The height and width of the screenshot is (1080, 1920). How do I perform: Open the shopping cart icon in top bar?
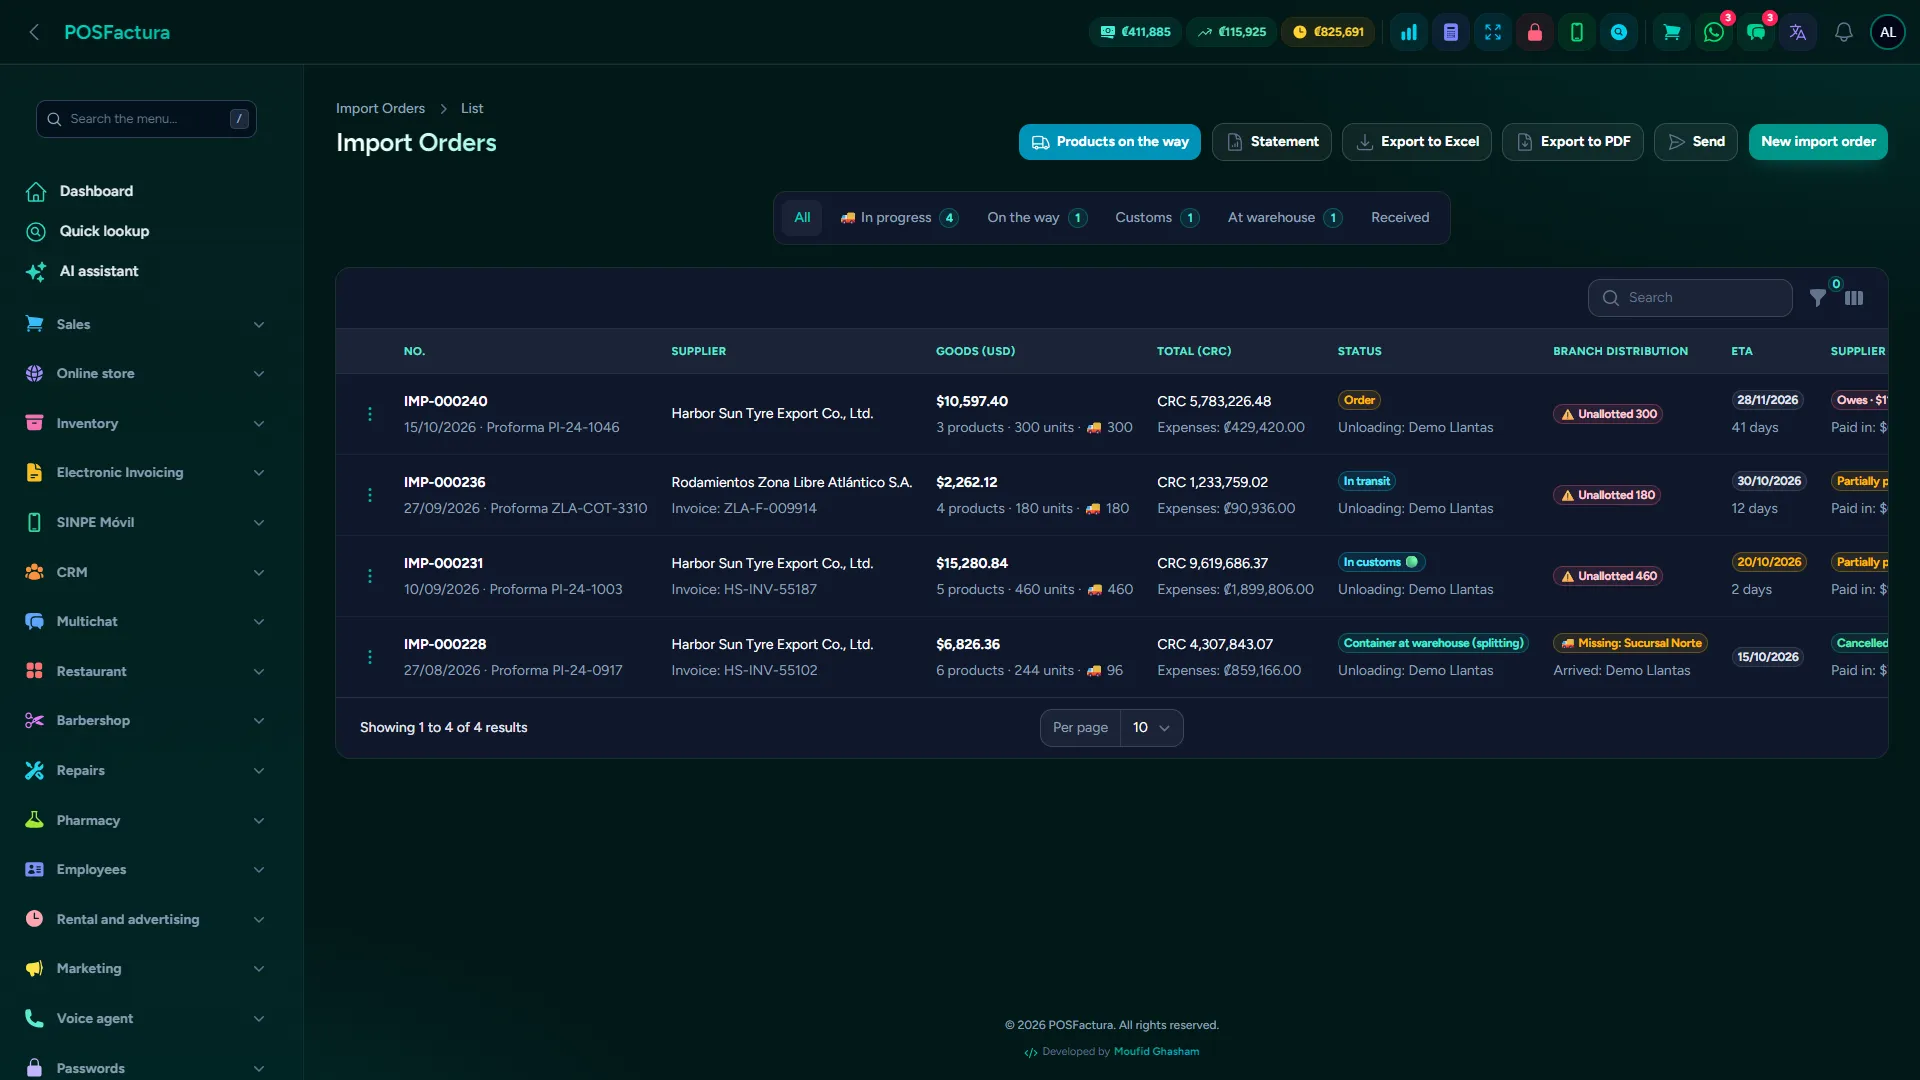click(1671, 32)
